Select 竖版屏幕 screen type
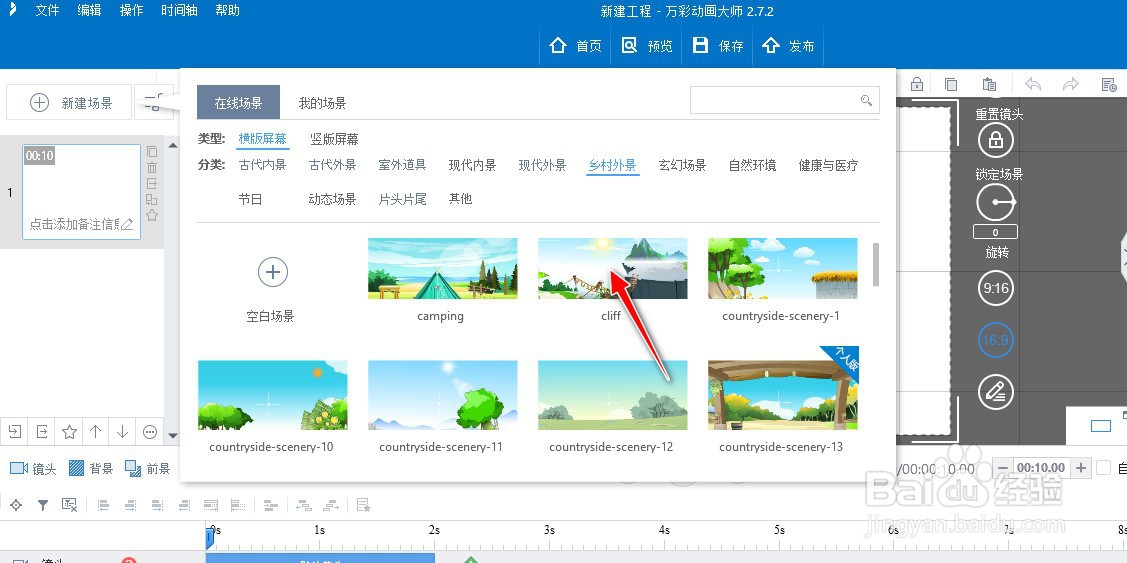The width and height of the screenshot is (1127, 563). click(x=334, y=139)
